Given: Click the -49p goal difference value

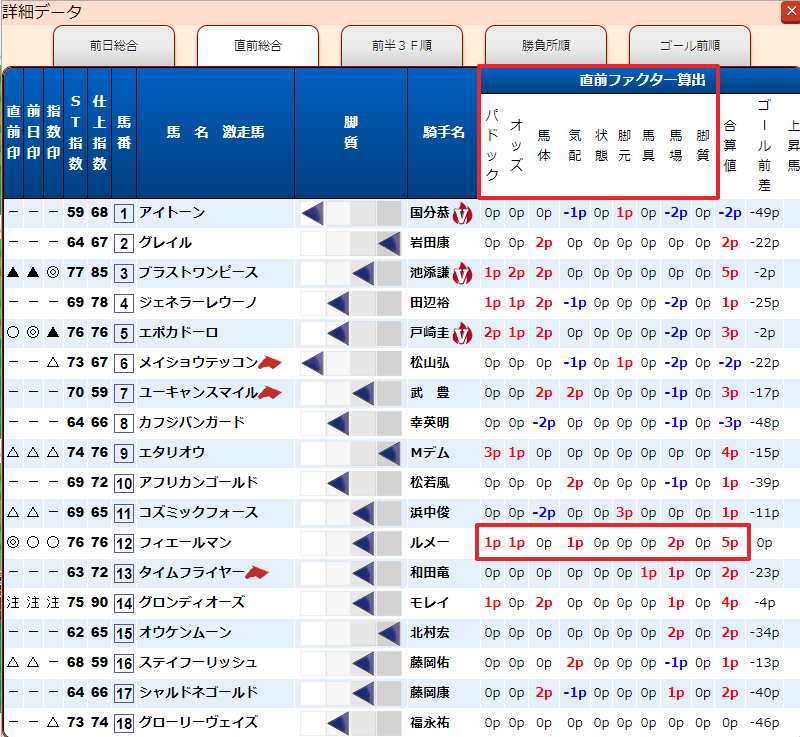Looking at the screenshot, I should [764, 213].
